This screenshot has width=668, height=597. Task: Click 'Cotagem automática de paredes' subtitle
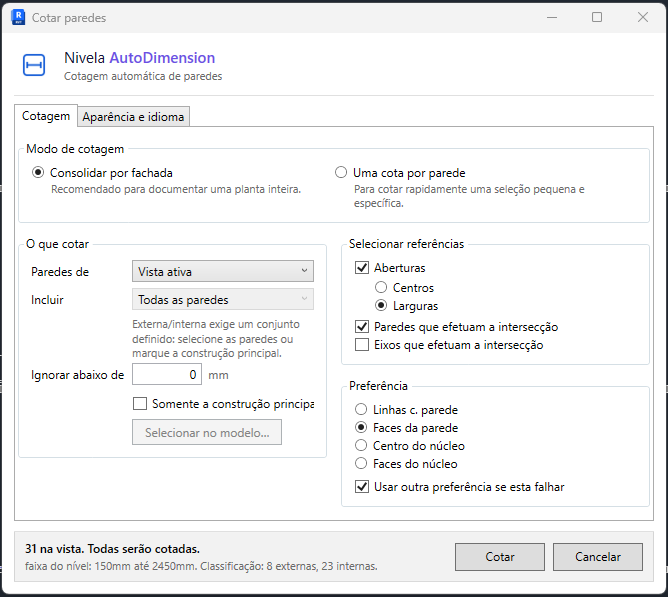coord(143,76)
